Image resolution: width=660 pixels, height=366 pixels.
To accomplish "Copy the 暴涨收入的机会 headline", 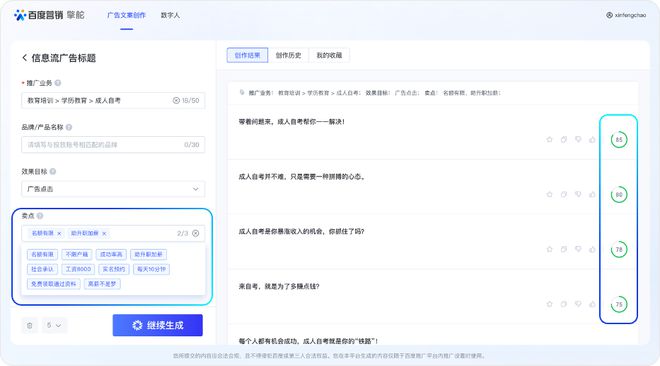I will tap(564, 249).
